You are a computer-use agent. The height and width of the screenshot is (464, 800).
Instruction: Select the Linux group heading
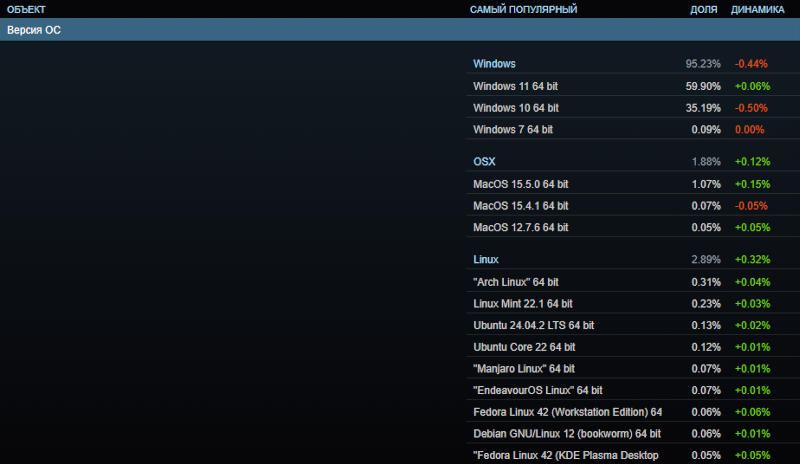click(485, 260)
